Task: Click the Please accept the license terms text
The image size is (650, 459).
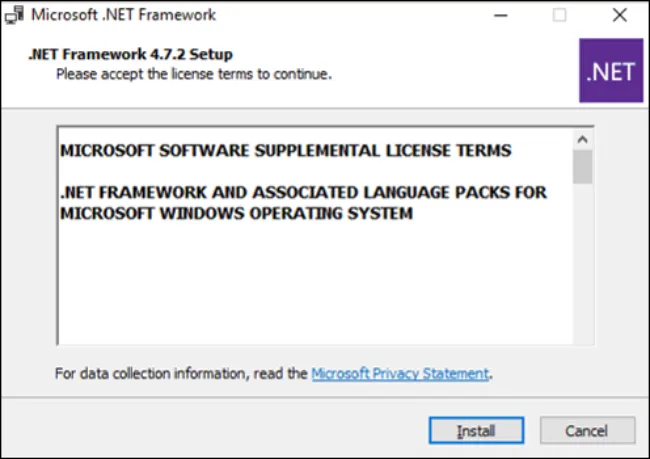Action: coord(194,74)
